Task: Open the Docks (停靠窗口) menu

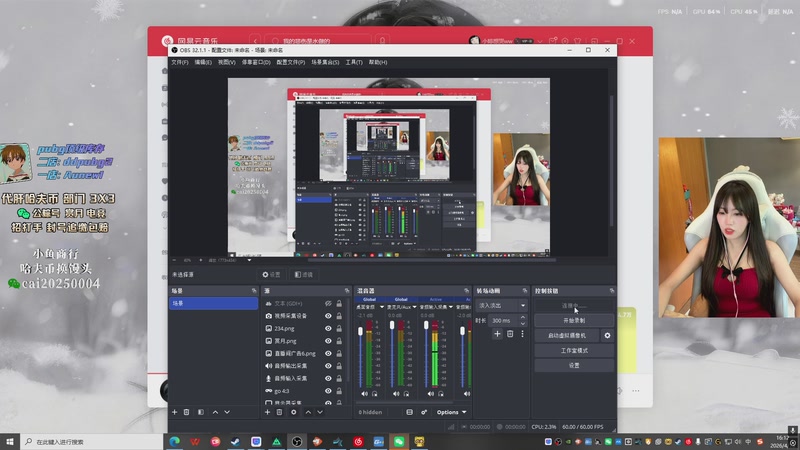Action: (256, 62)
